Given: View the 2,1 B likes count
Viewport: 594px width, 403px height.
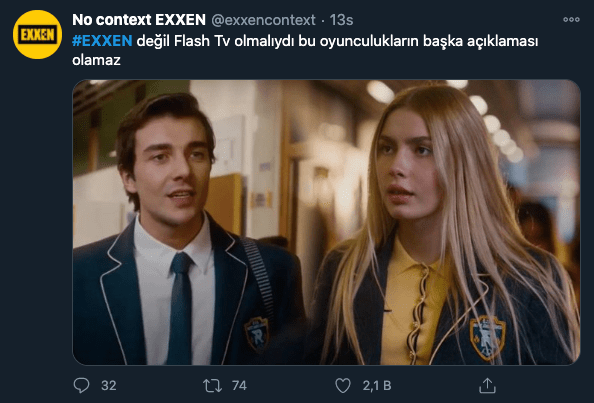Looking at the screenshot, I should (377, 386).
